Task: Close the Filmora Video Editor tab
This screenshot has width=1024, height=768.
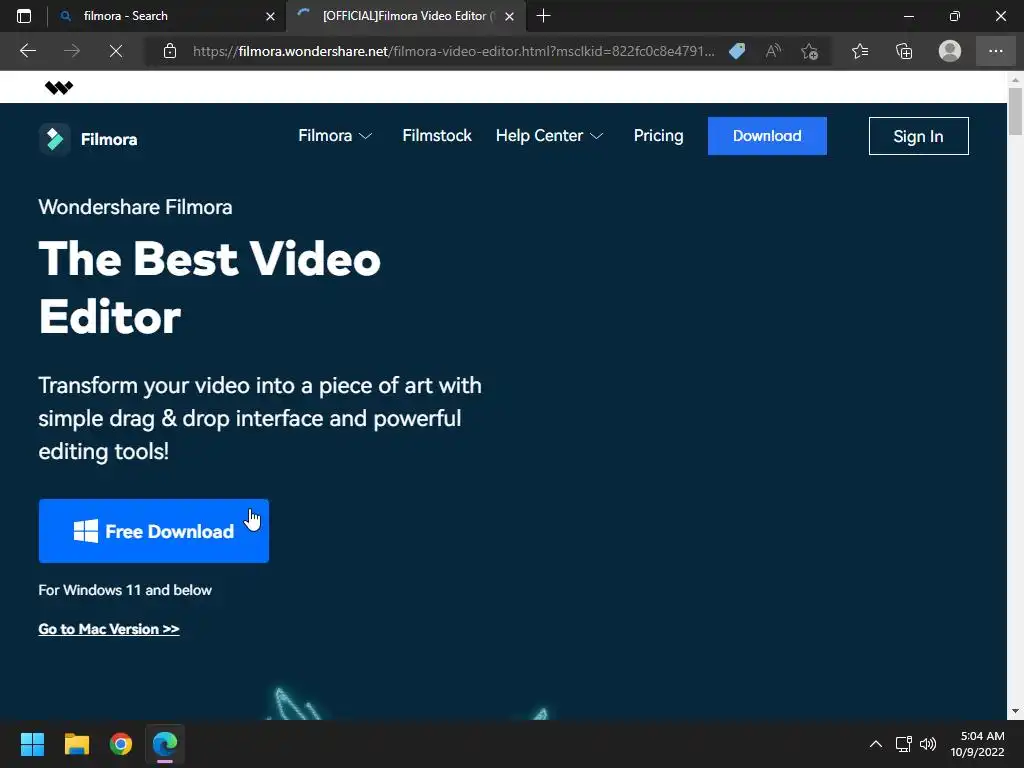Action: coord(509,16)
